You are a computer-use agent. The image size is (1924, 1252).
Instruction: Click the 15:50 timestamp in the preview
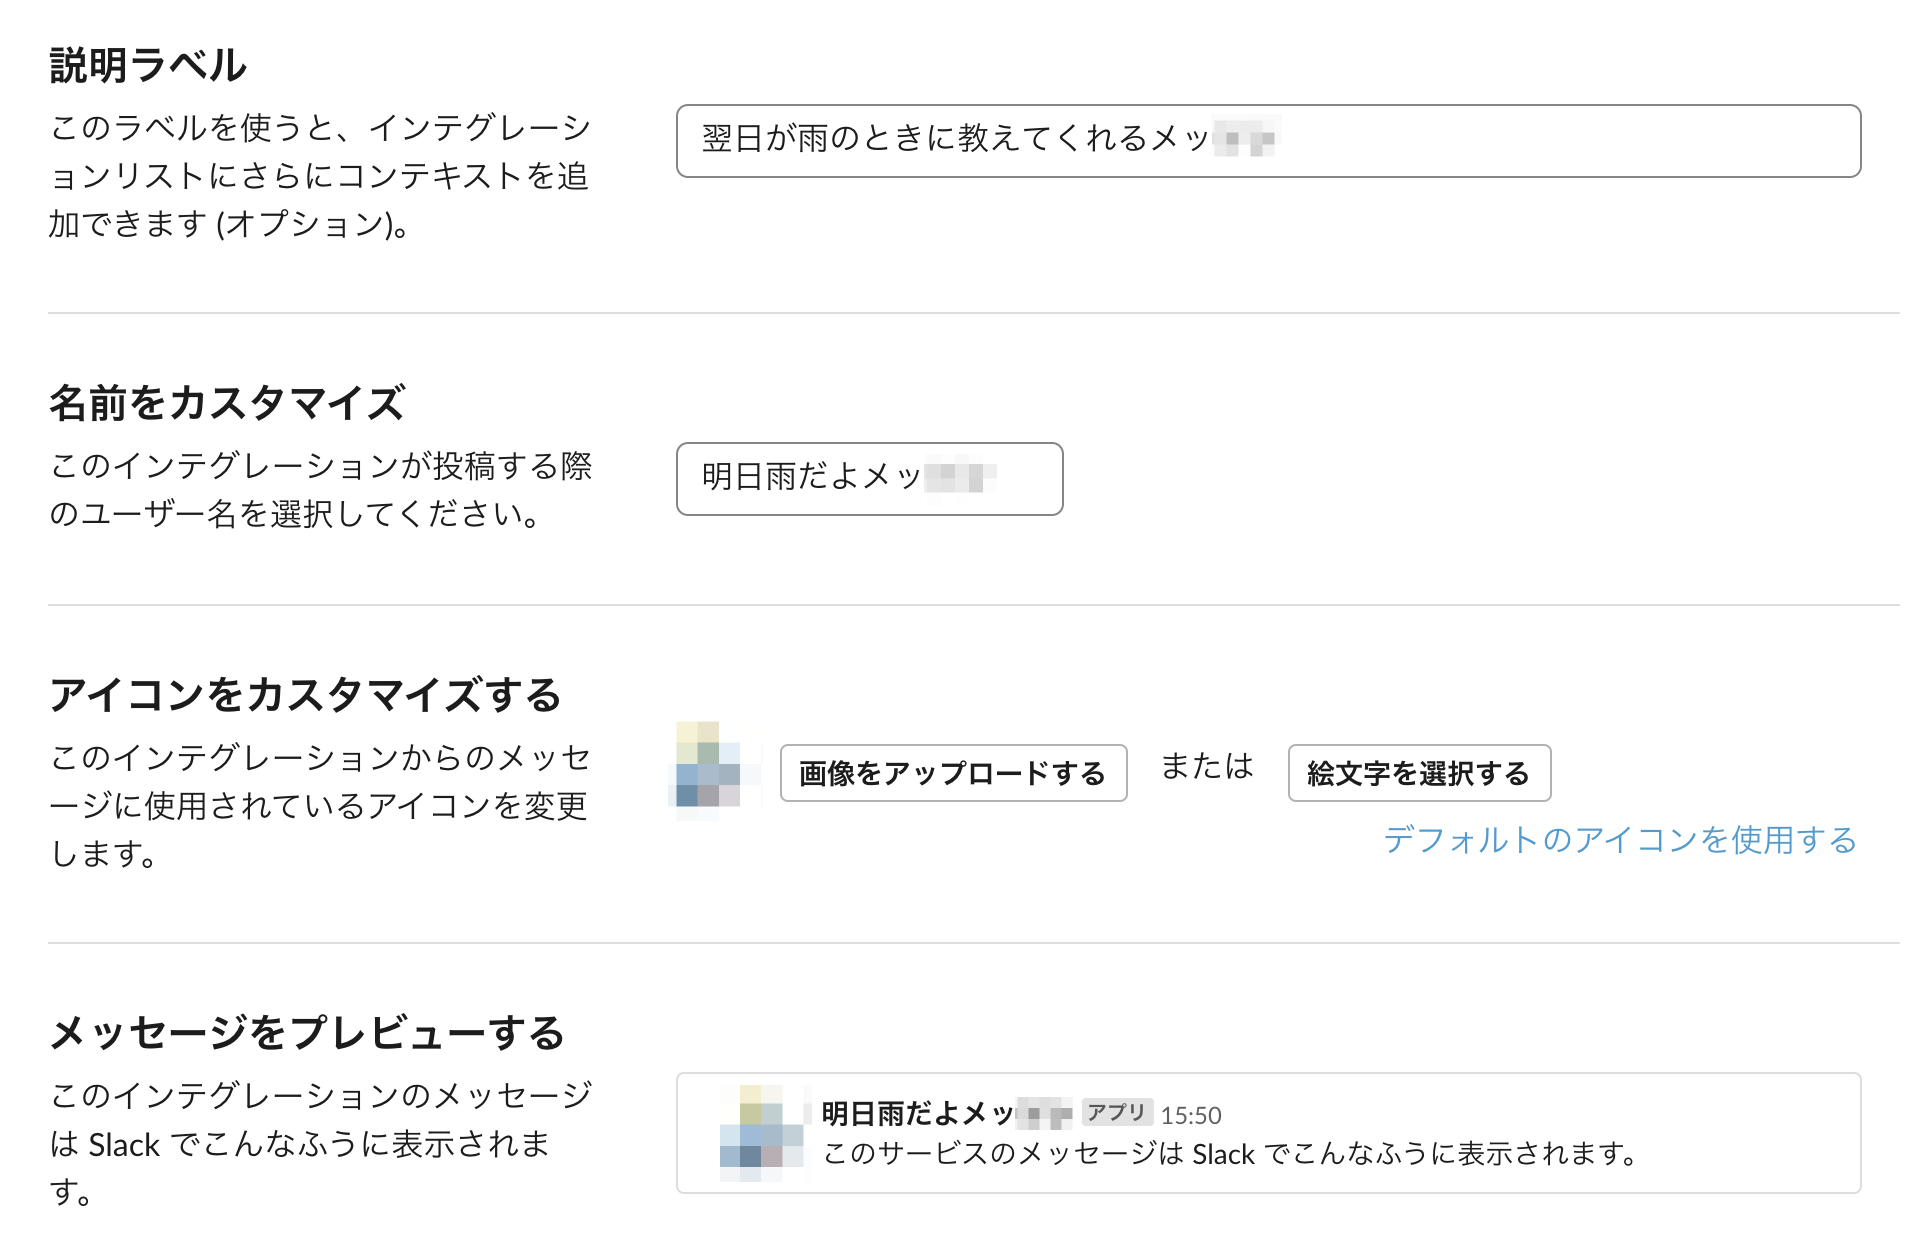tap(1190, 1115)
